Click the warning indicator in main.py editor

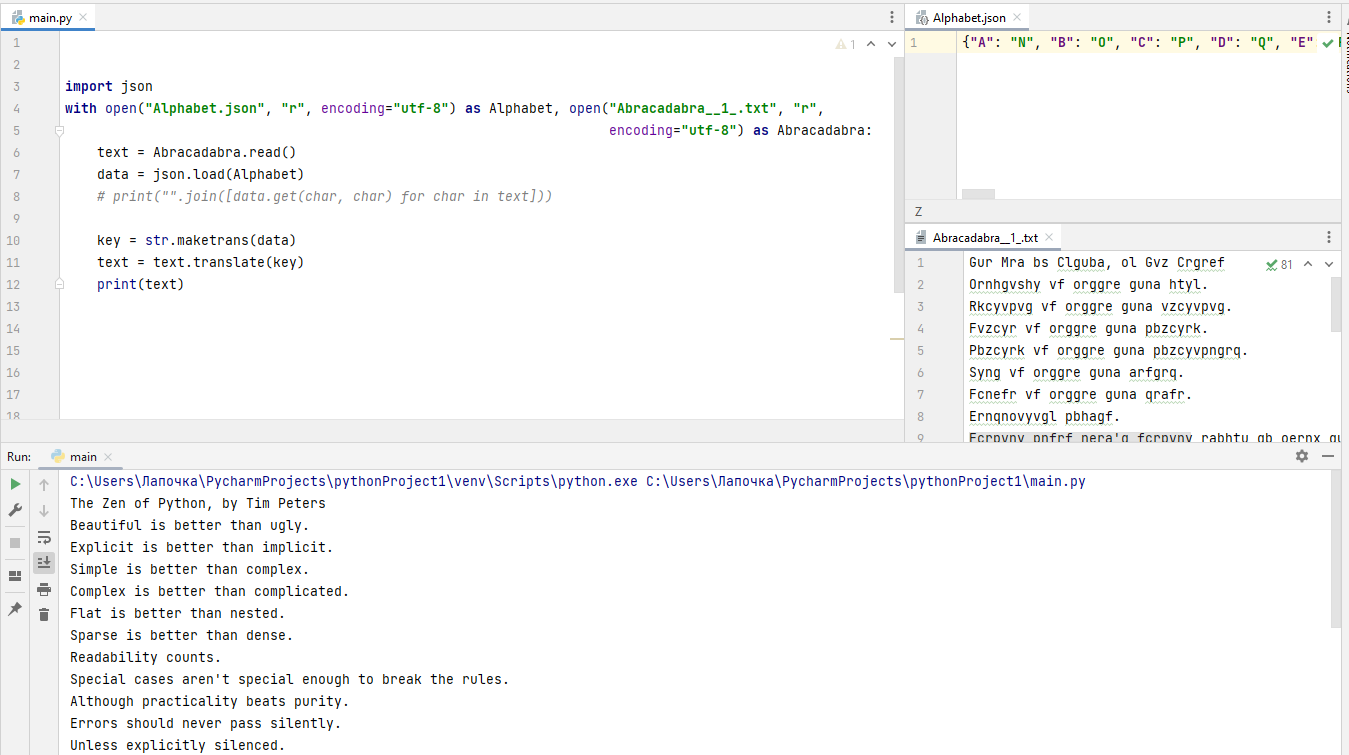pos(846,44)
